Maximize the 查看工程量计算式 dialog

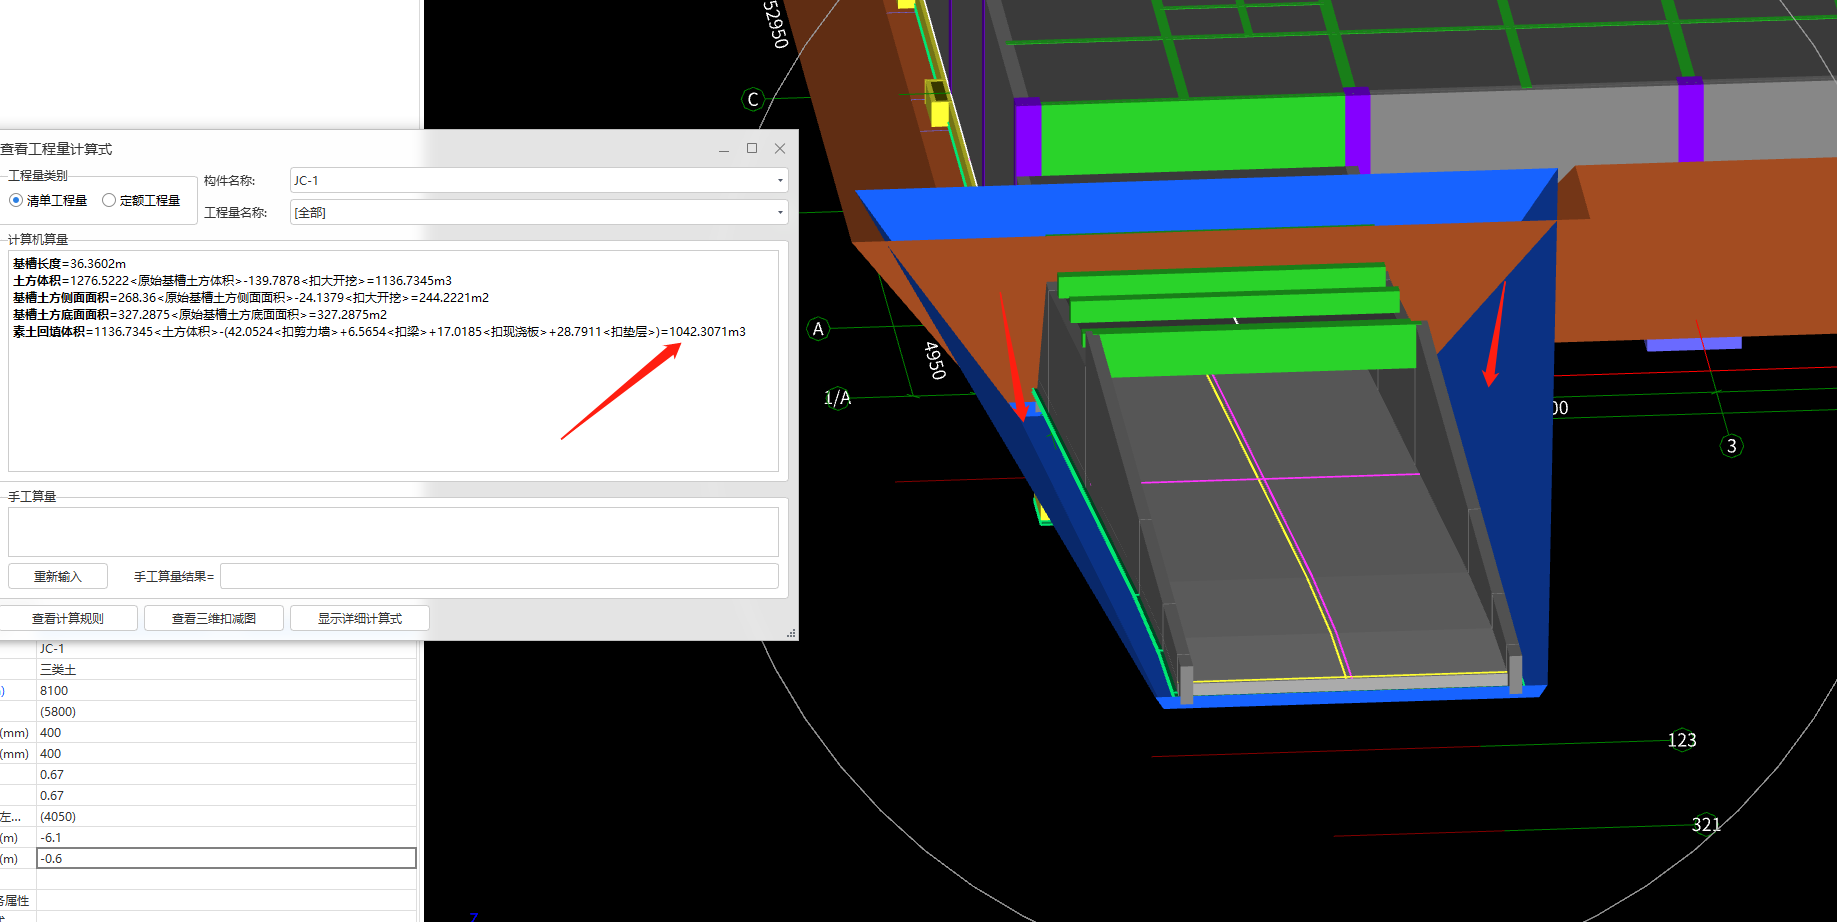(x=752, y=149)
